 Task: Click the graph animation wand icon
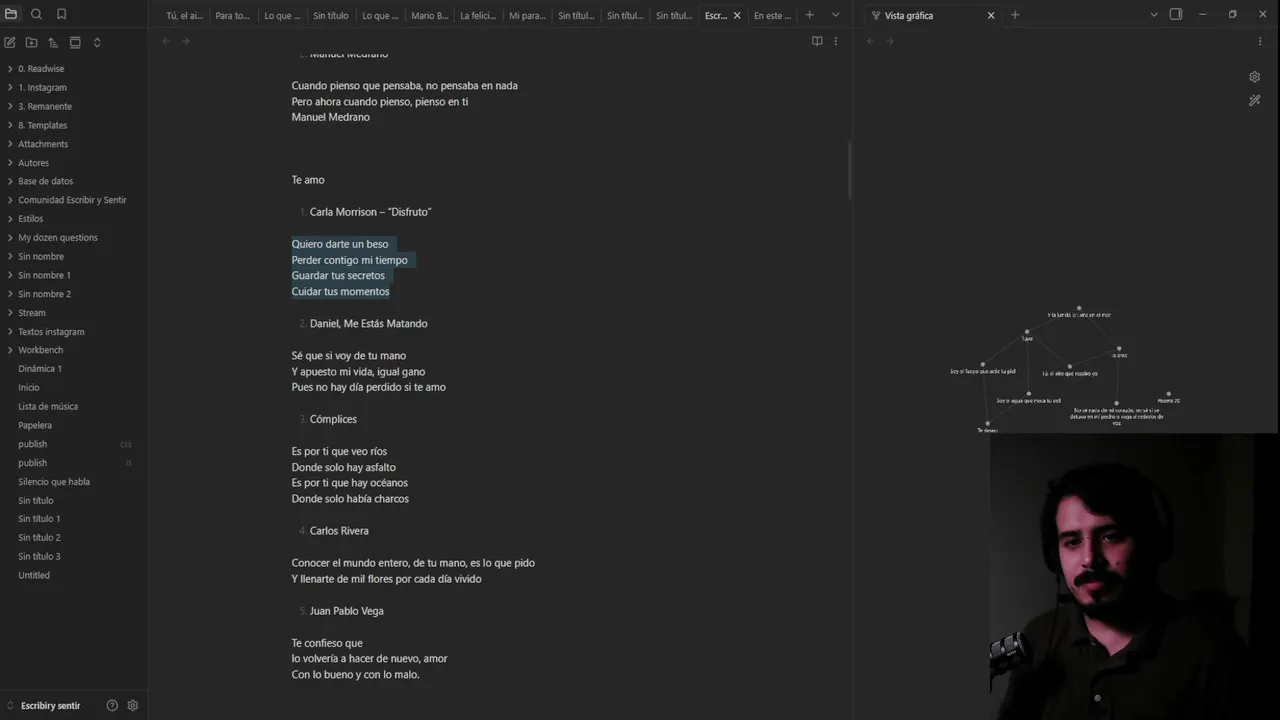[1254, 101]
